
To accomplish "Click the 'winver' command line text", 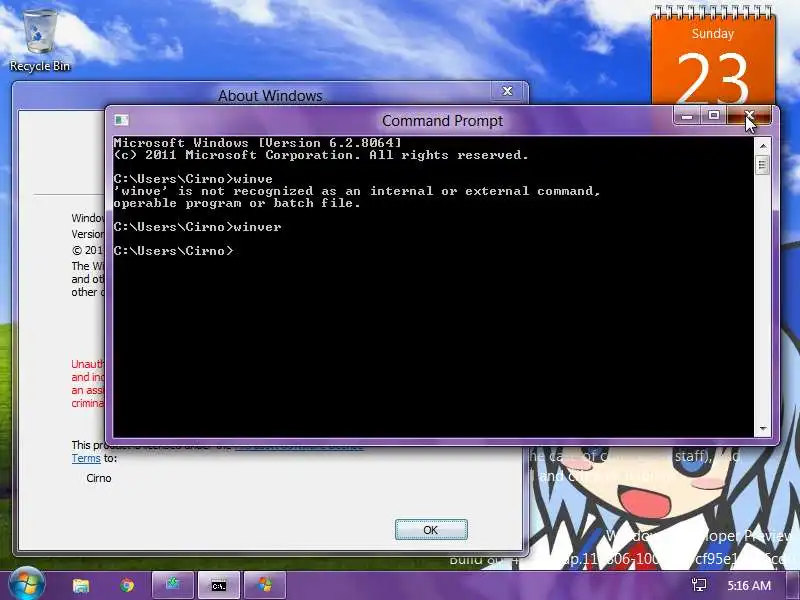I will (197, 227).
